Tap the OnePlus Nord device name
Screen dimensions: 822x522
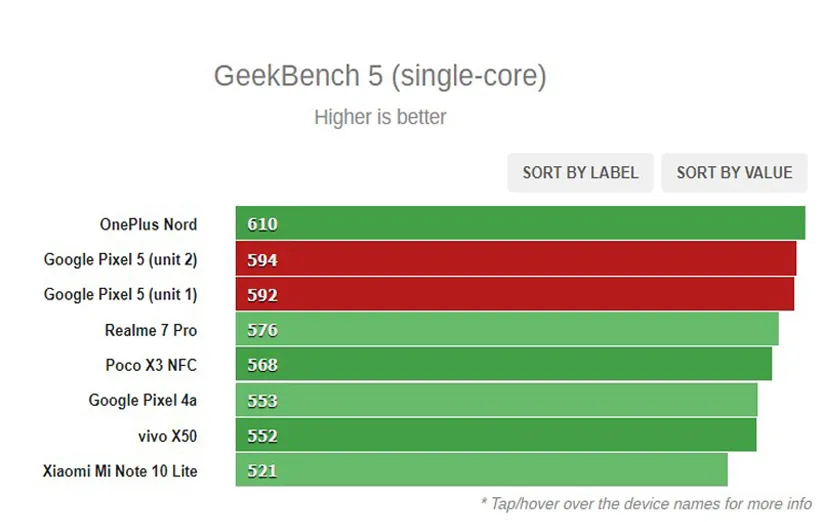pos(148,224)
